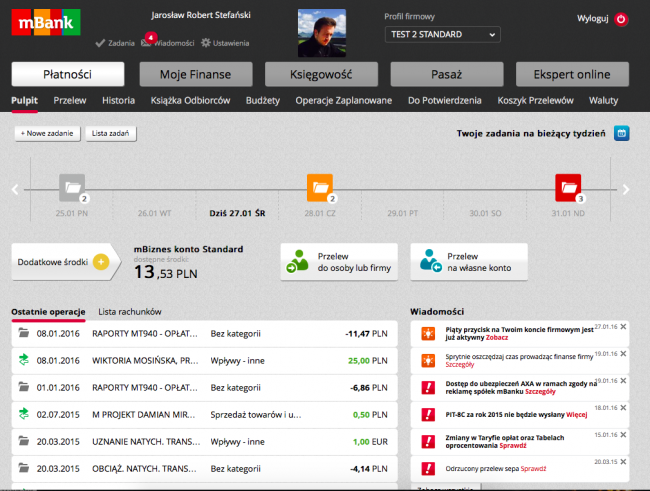This screenshot has width=650, height=491.
Task: Select the Księgowość main tab
Action: click(321, 74)
